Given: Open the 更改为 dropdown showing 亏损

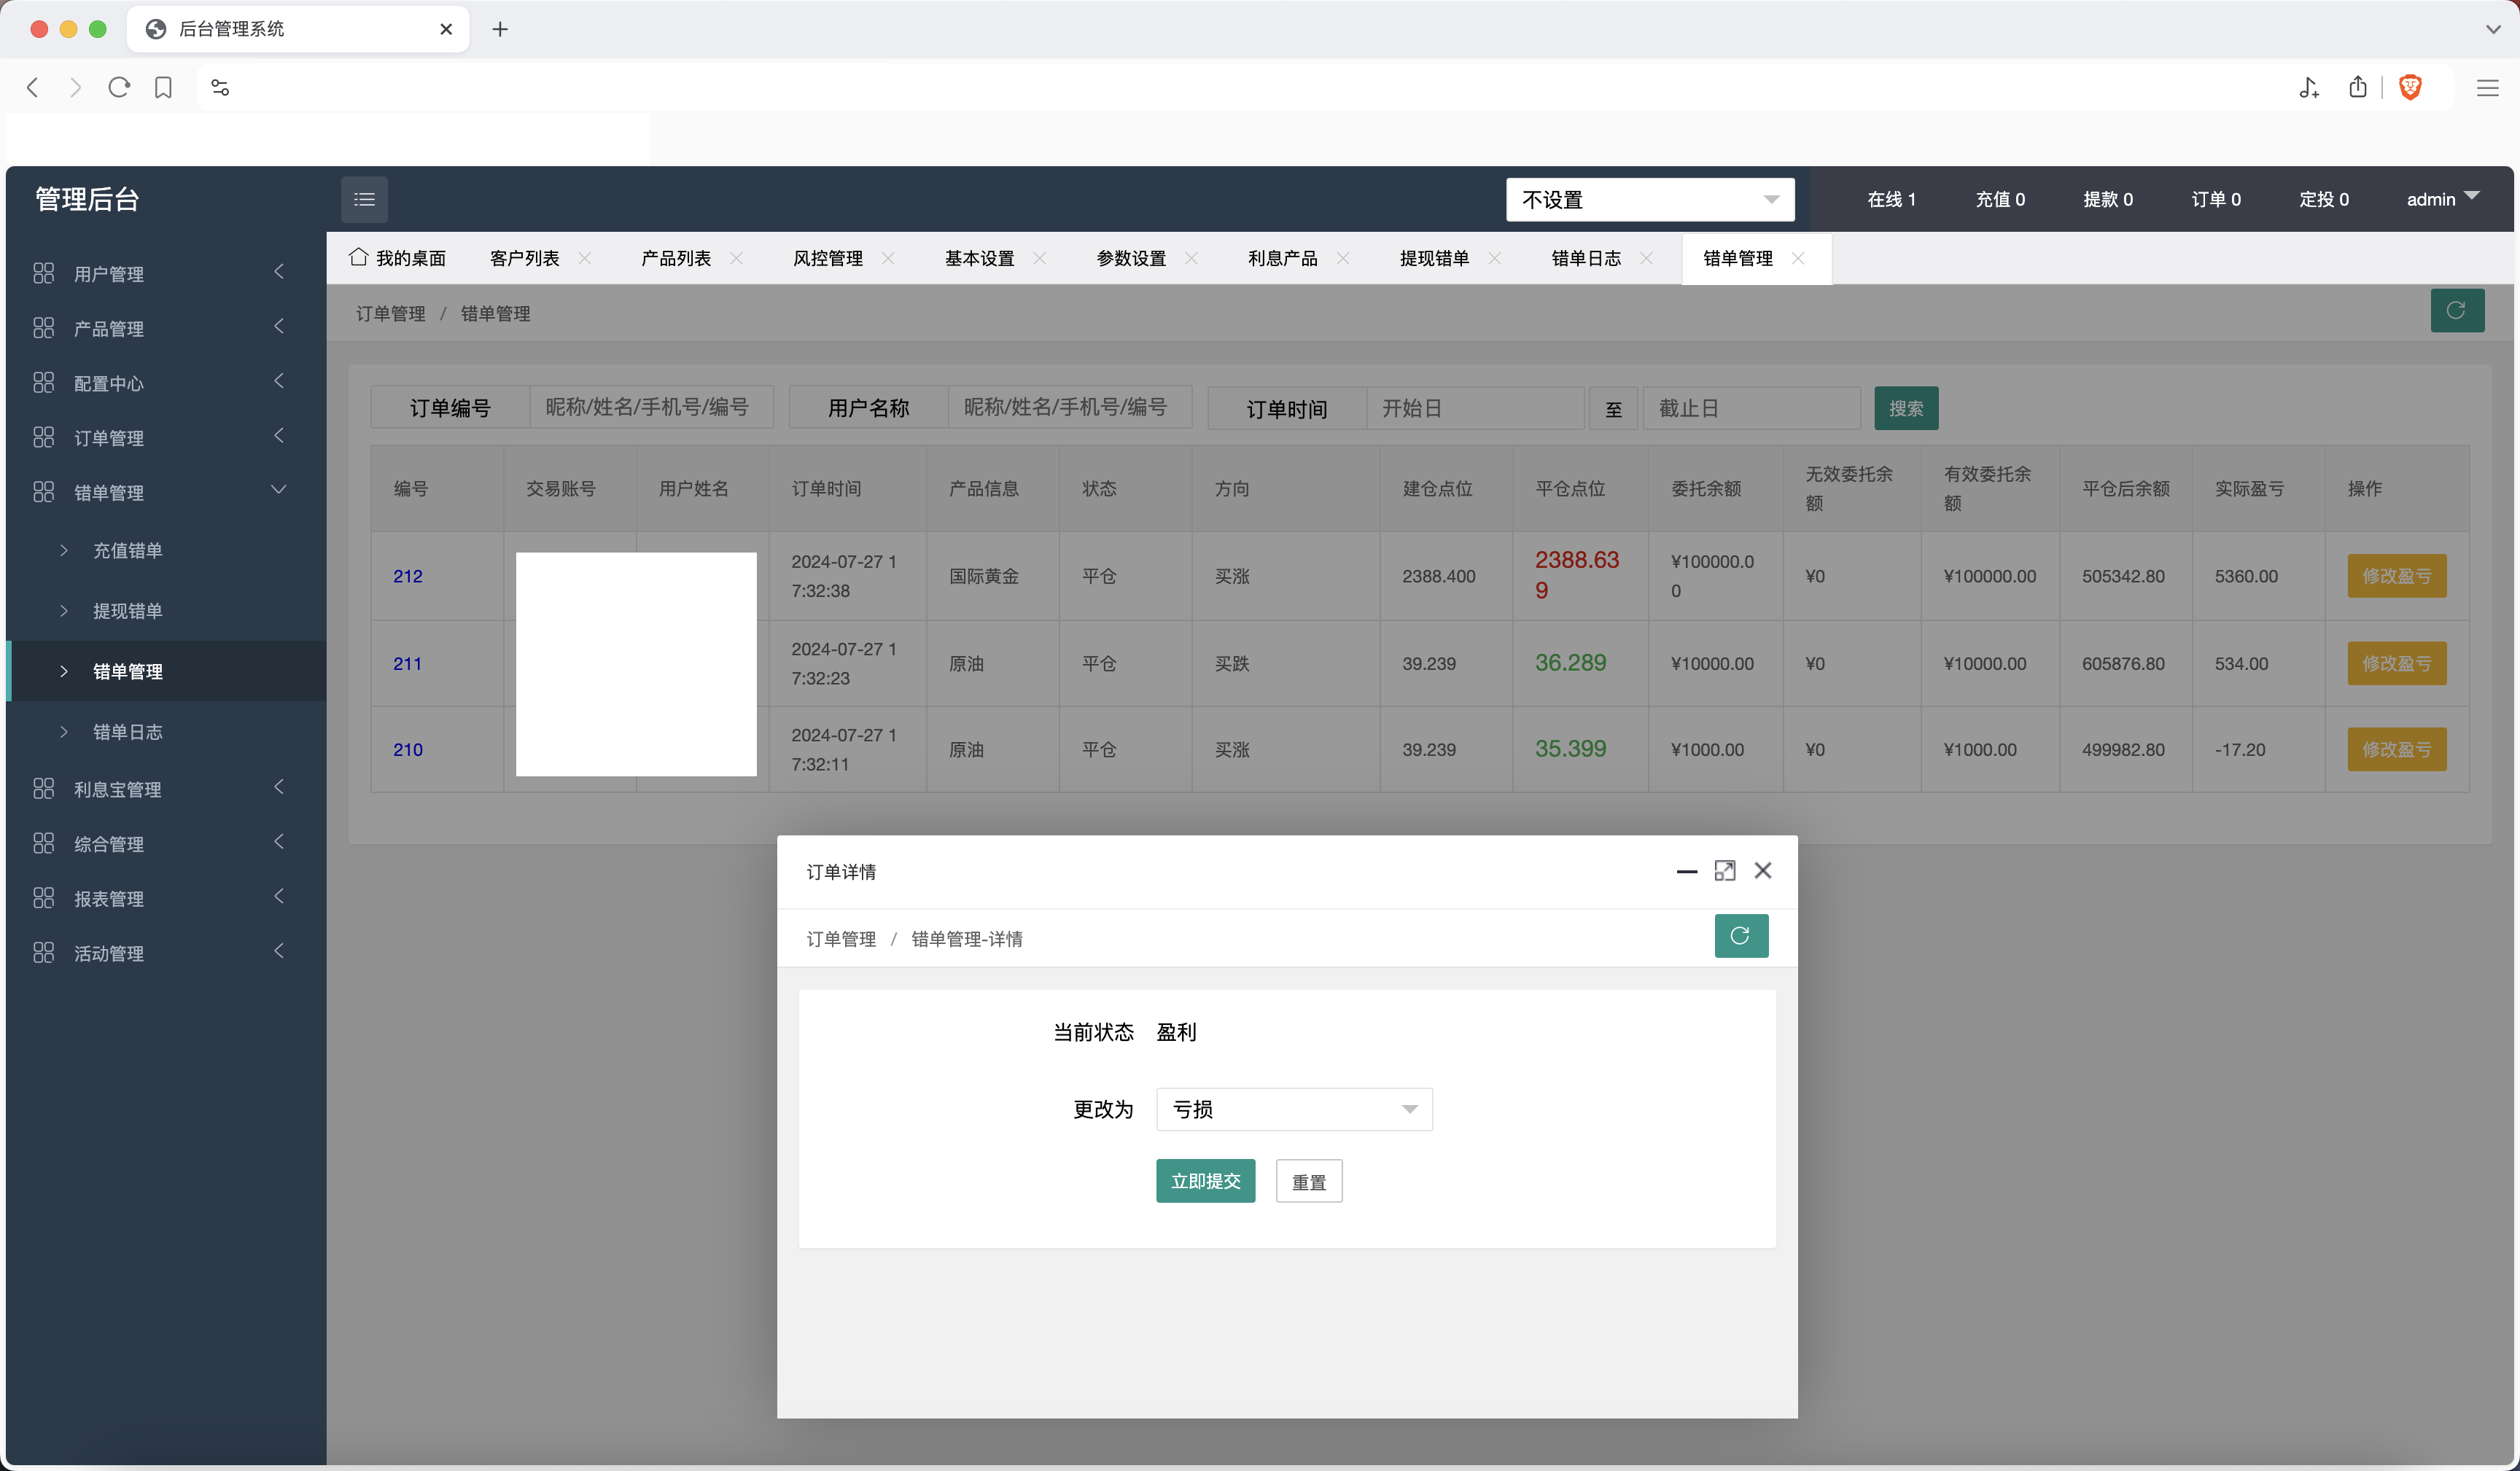Looking at the screenshot, I should pos(1294,1109).
